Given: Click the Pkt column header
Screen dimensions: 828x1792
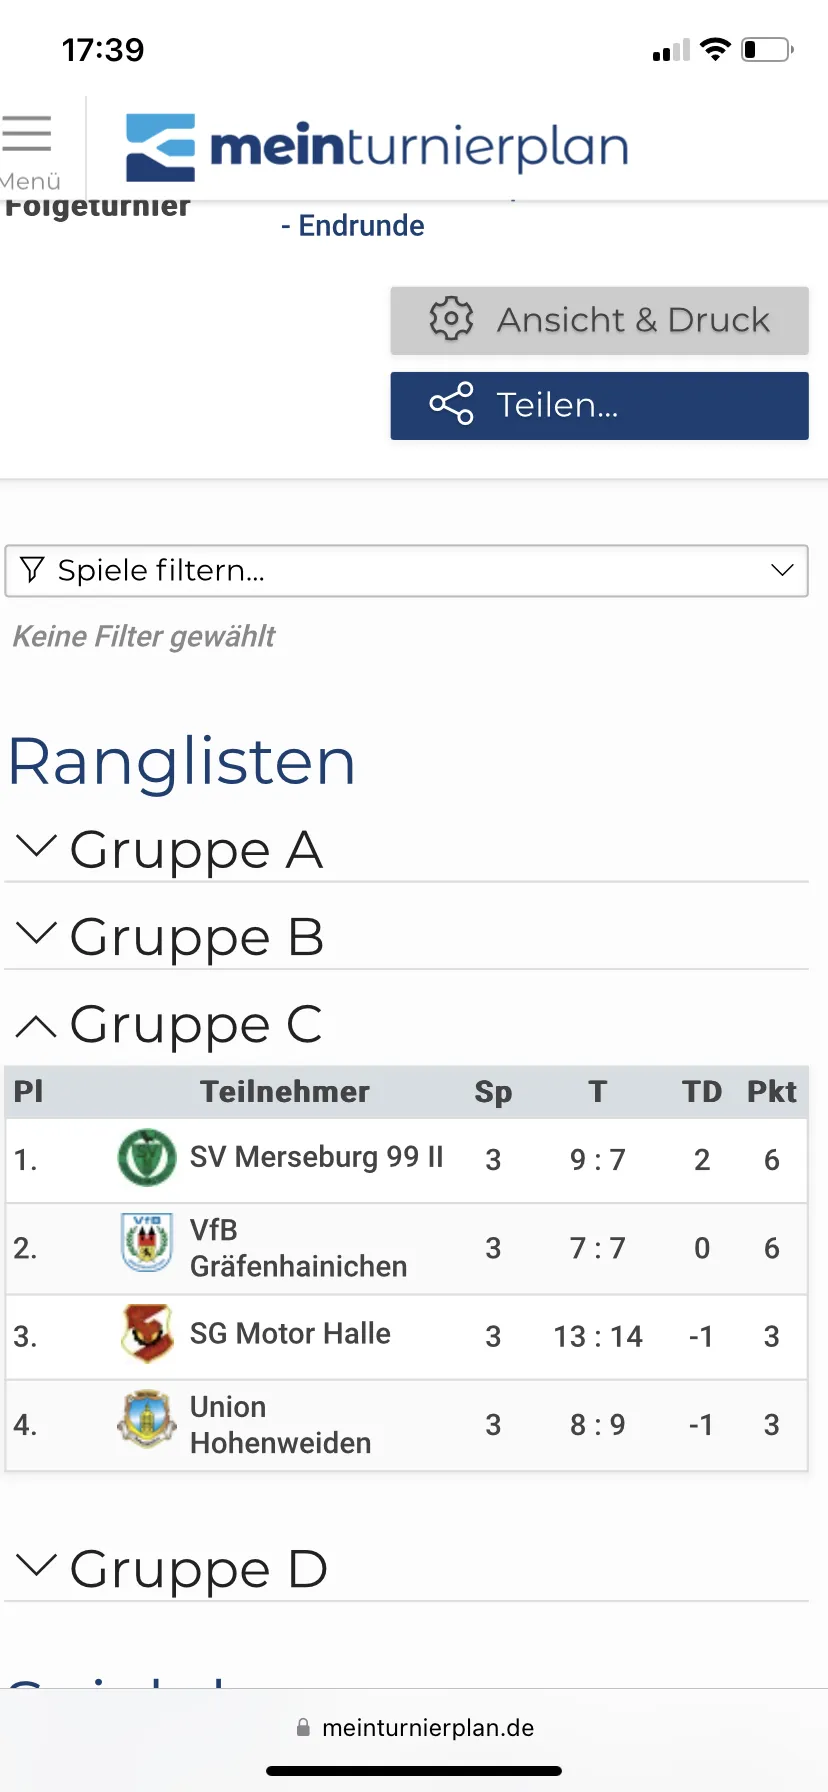Looking at the screenshot, I should (x=772, y=1092).
